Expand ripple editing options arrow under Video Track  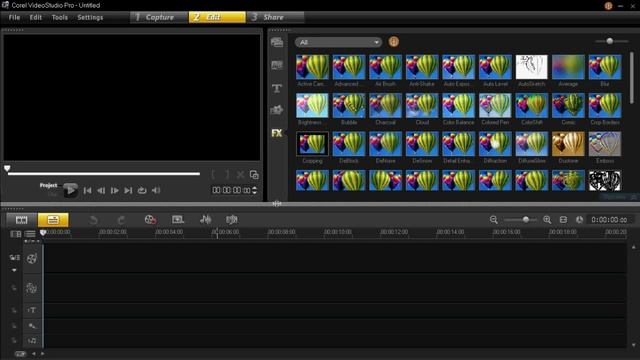14,270
